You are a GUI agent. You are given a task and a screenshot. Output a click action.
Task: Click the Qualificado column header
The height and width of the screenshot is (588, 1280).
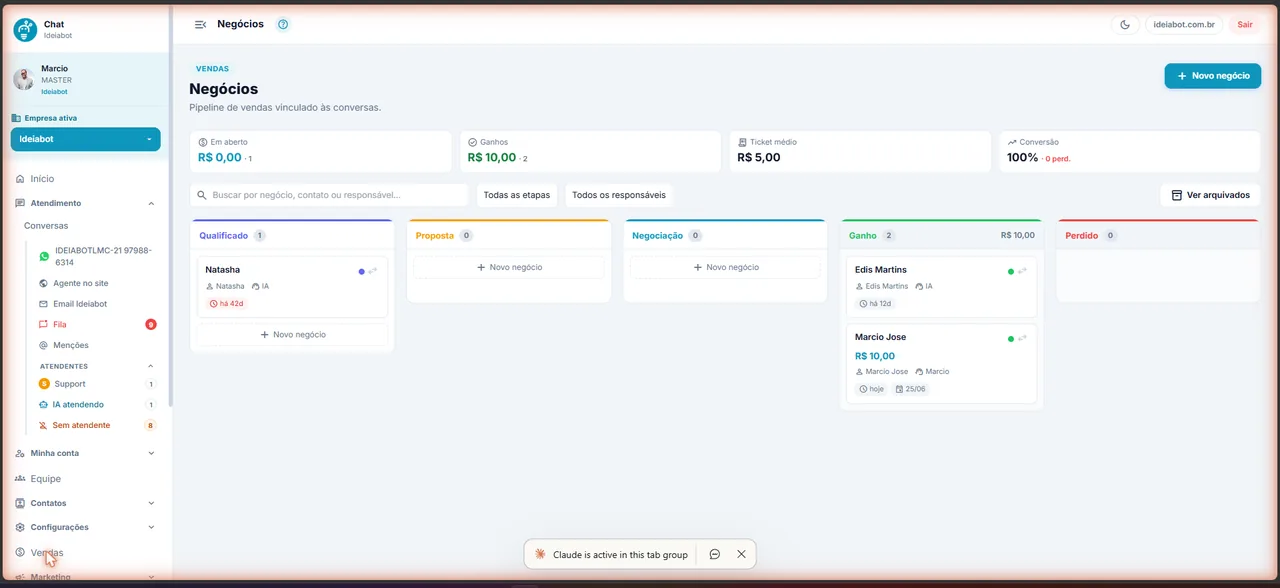(x=292, y=236)
